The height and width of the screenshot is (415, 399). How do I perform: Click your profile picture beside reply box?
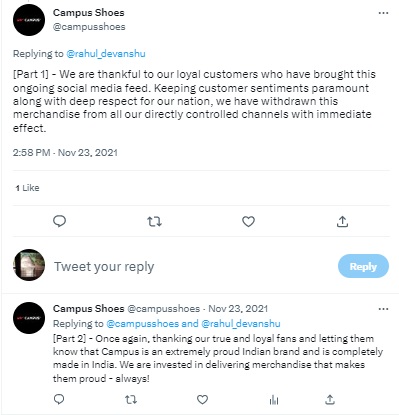click(x=29, y=265)
